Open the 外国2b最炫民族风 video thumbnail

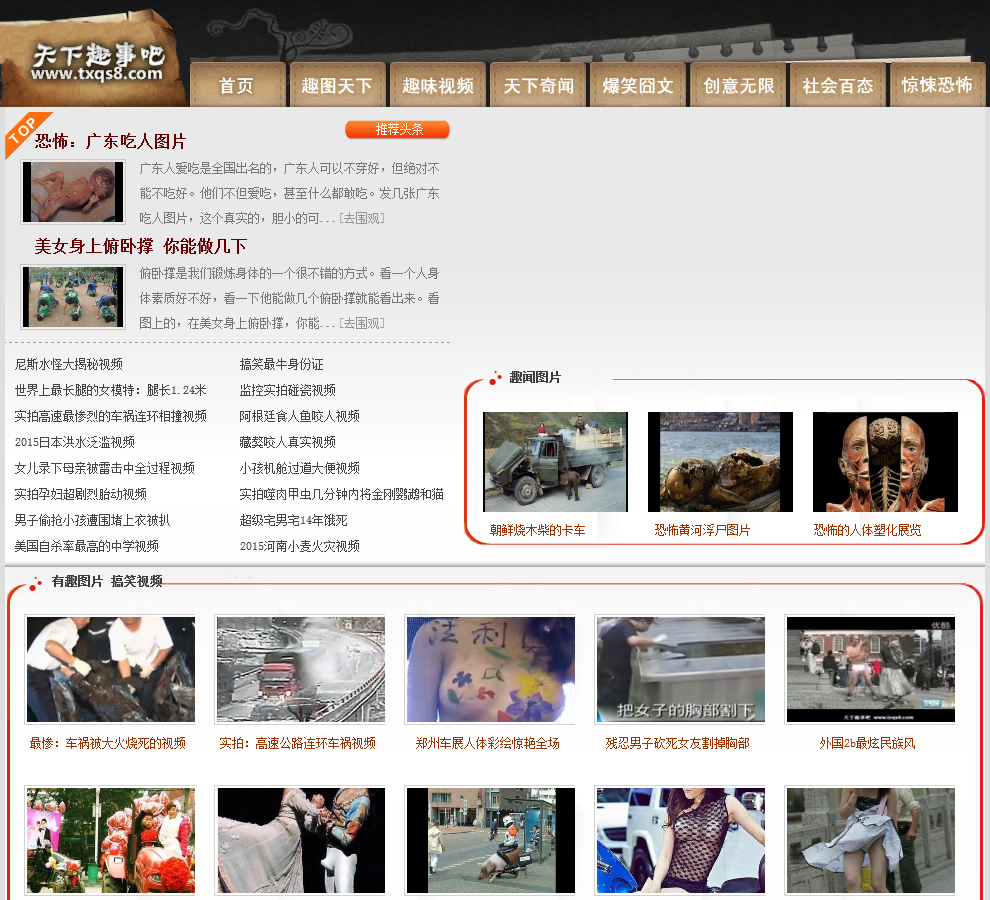[871, 669]
